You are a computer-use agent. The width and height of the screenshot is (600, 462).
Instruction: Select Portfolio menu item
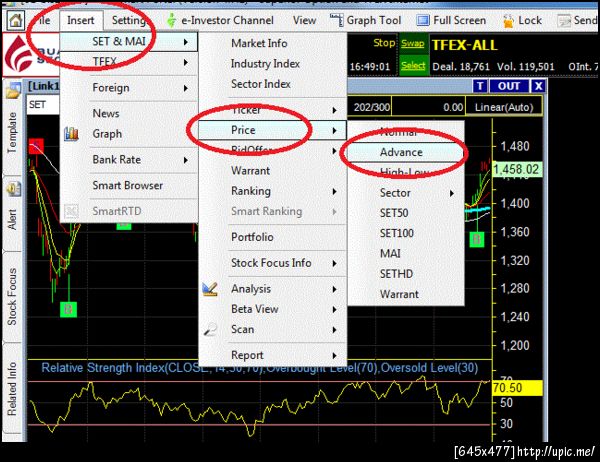click(x=272, y=237)
